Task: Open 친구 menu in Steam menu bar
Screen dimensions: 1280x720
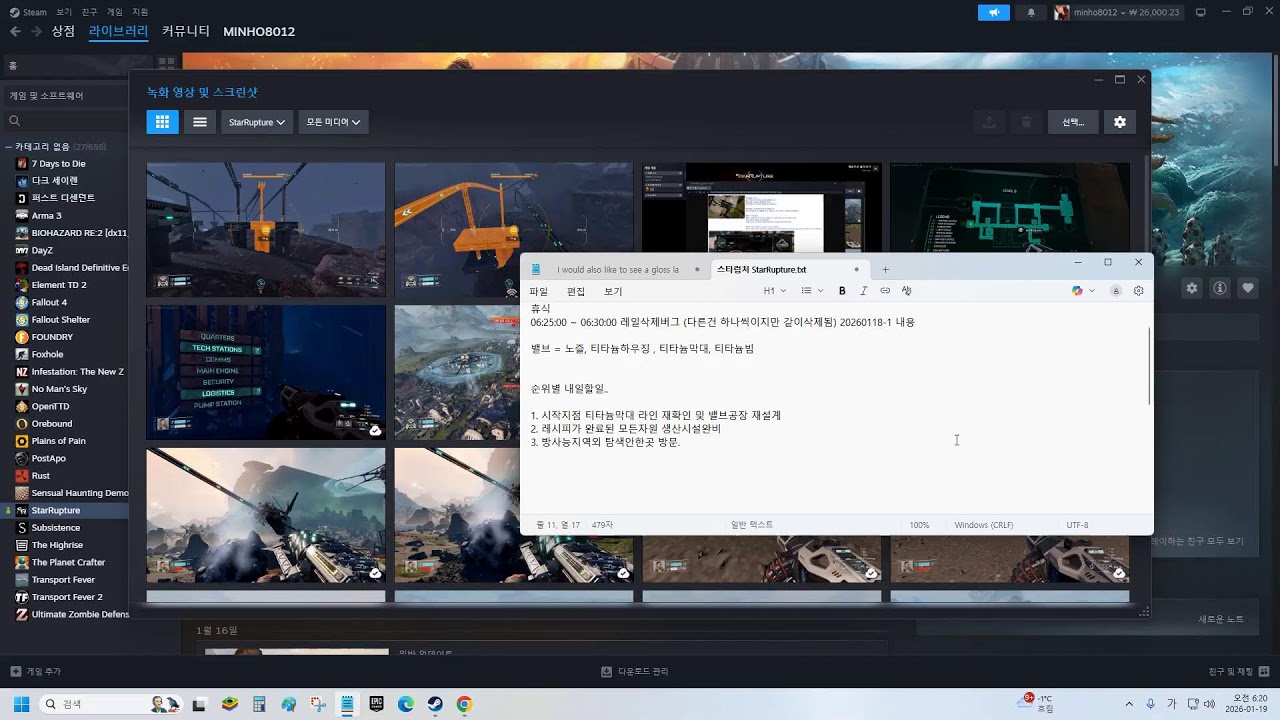Action: pyautogui.click(x=89, y=12)
